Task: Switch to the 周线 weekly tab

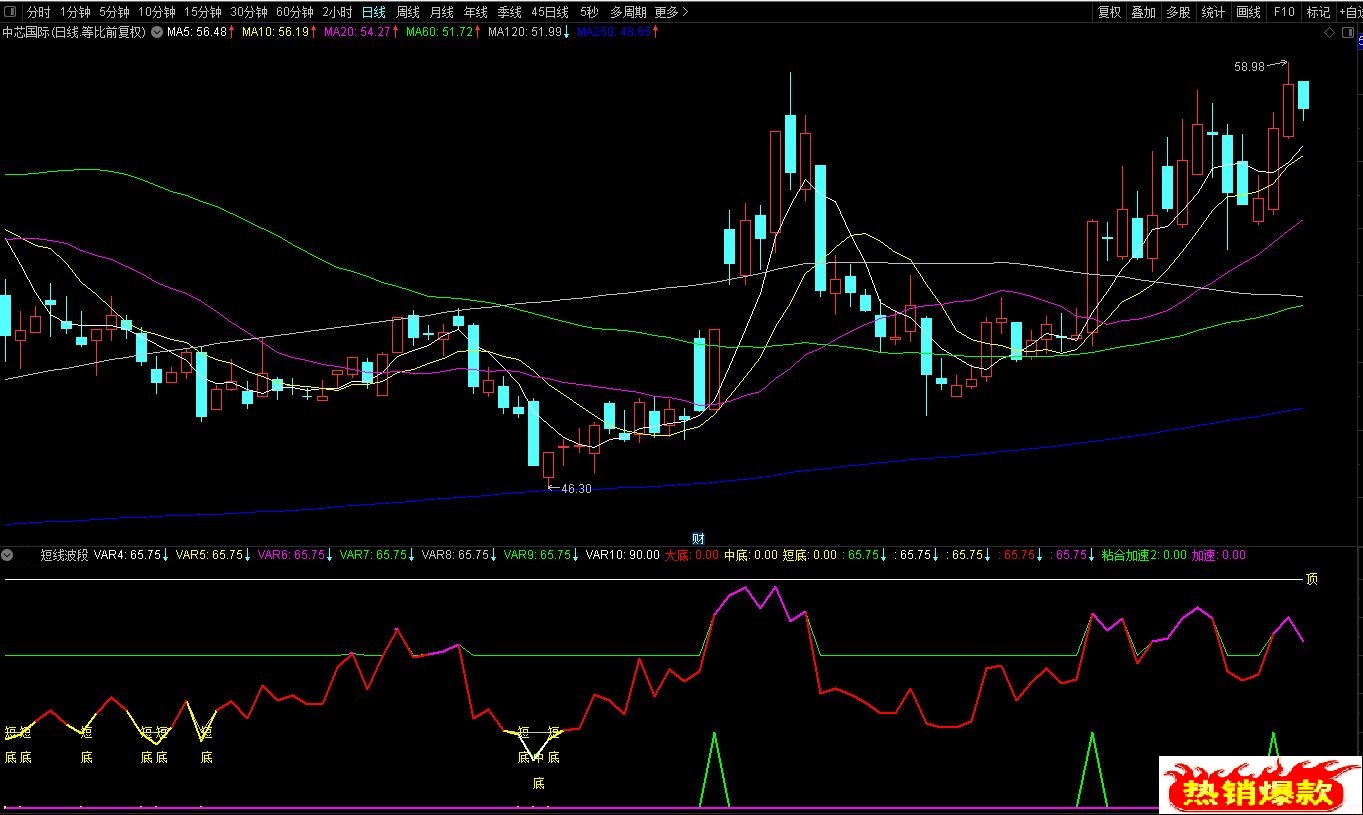Action: click(x=407, y=12)
